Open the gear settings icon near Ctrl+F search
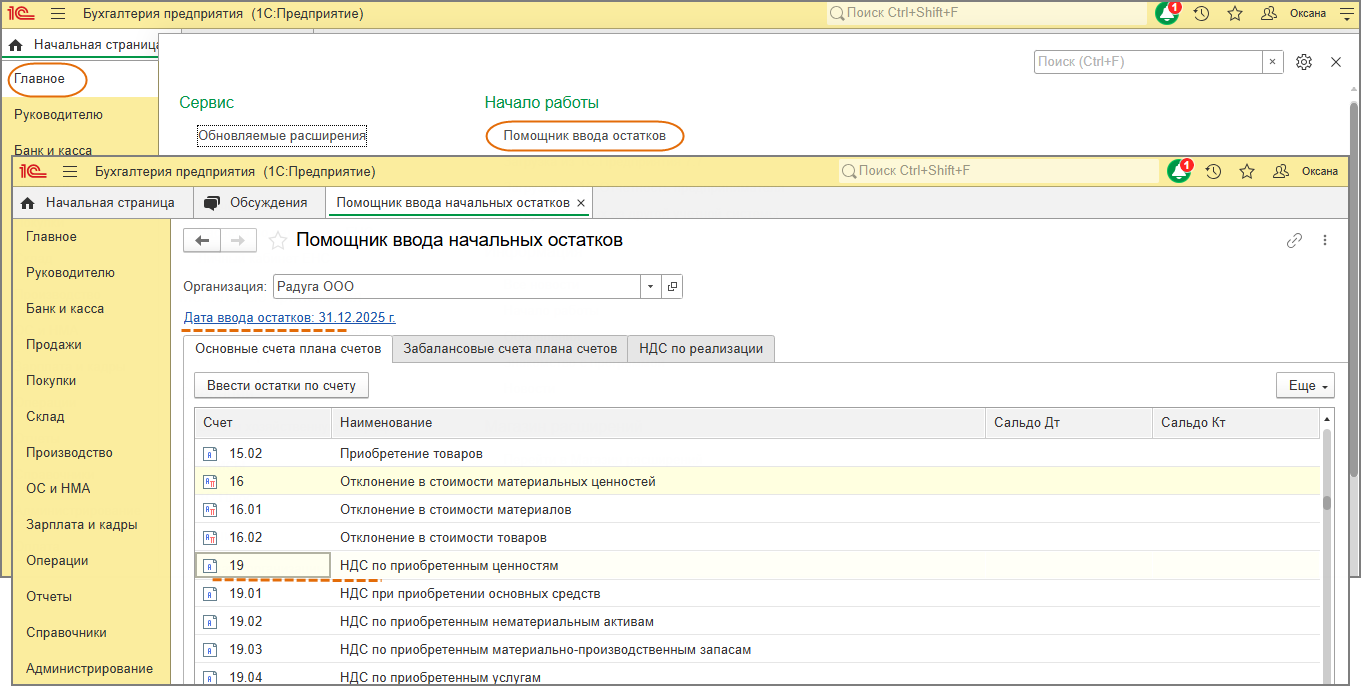 tap(1303, 62)
